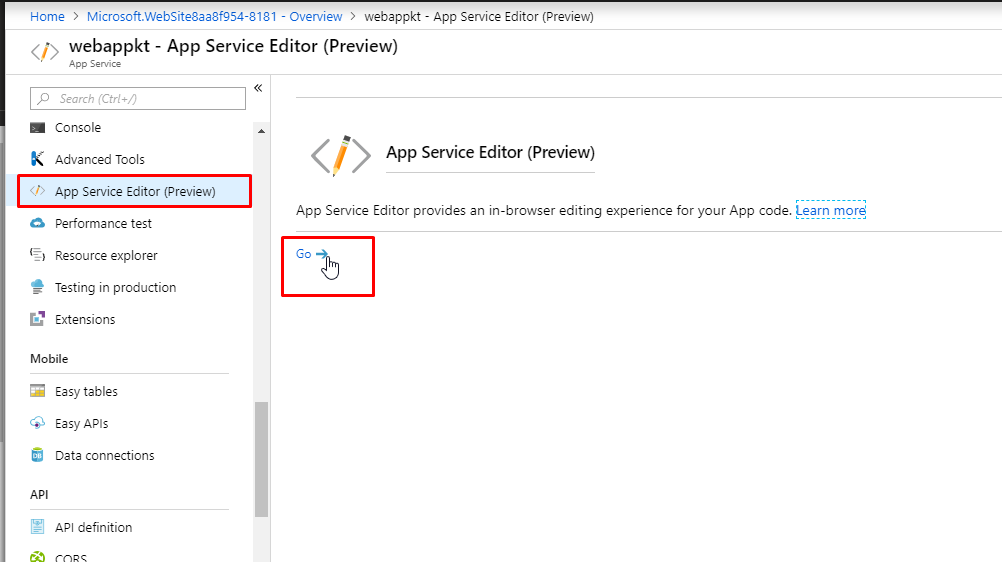Collapse the sidebar with double chevron

[x=258, y=88]
